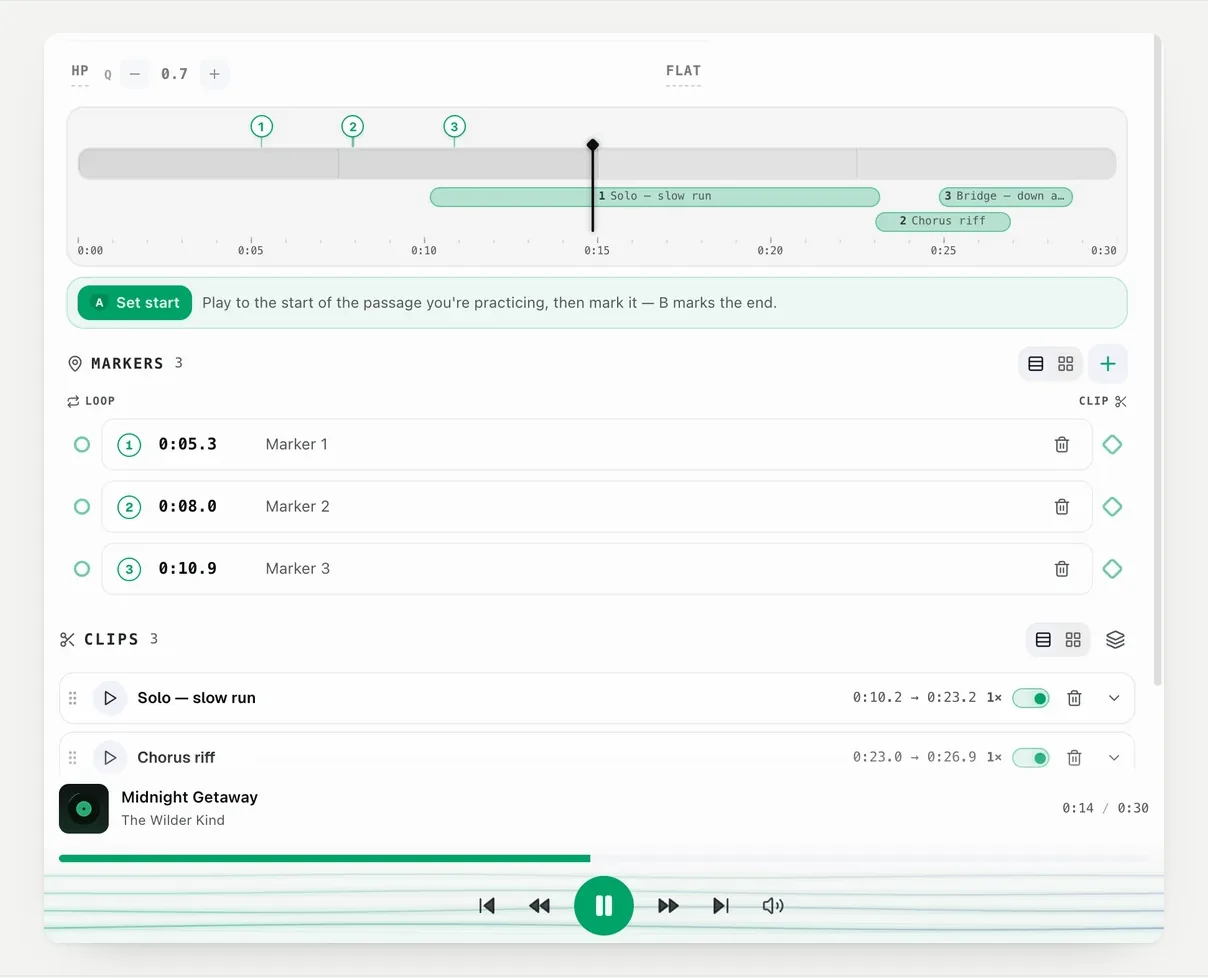Select the Bridge timeline region
Image resolution: width=1208 pixels, height=978 pixels.
tap(1005, 196)
